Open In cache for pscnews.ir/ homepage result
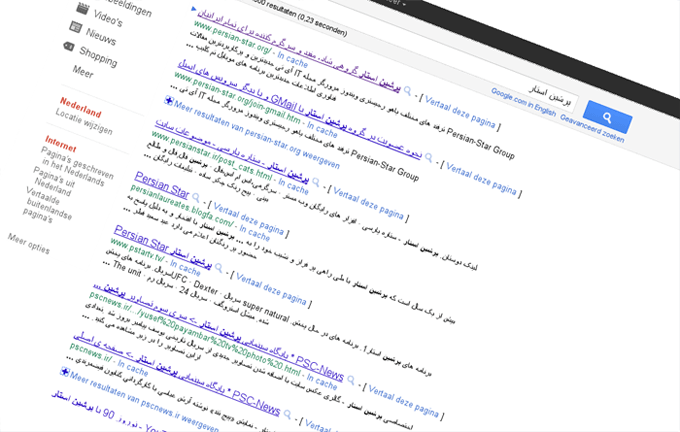The height and width of the screenshot is (432, 680). point(133,368)
